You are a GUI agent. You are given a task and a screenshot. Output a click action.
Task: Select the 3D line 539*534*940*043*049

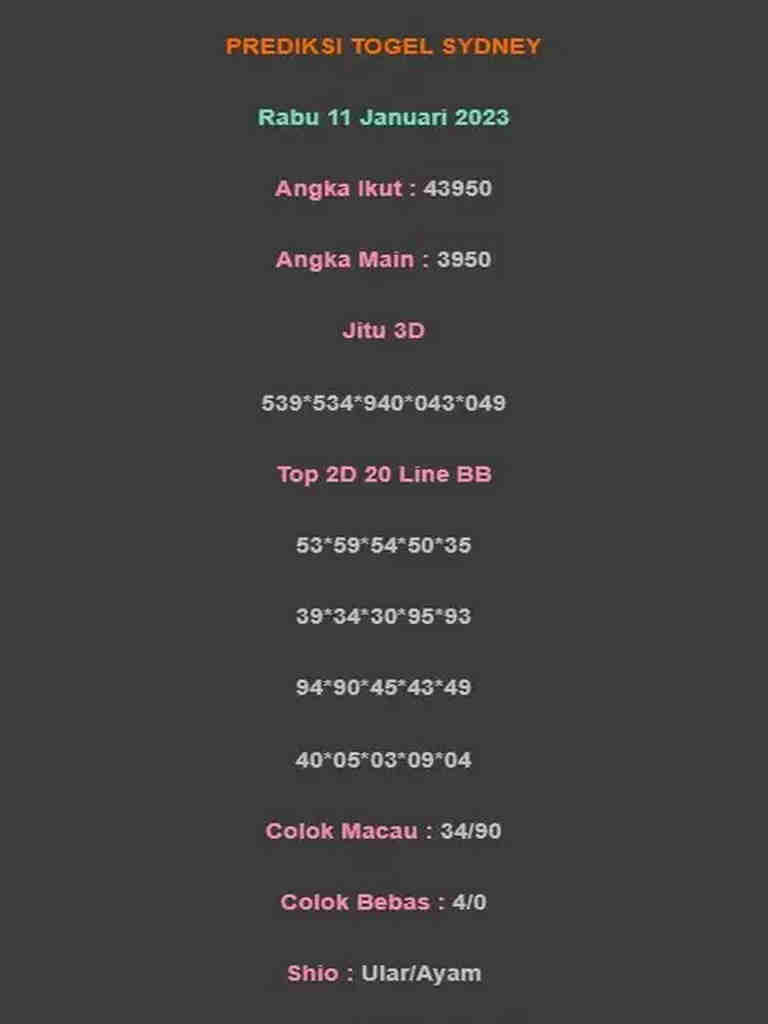pyautogui.click(x=383, y=403)
